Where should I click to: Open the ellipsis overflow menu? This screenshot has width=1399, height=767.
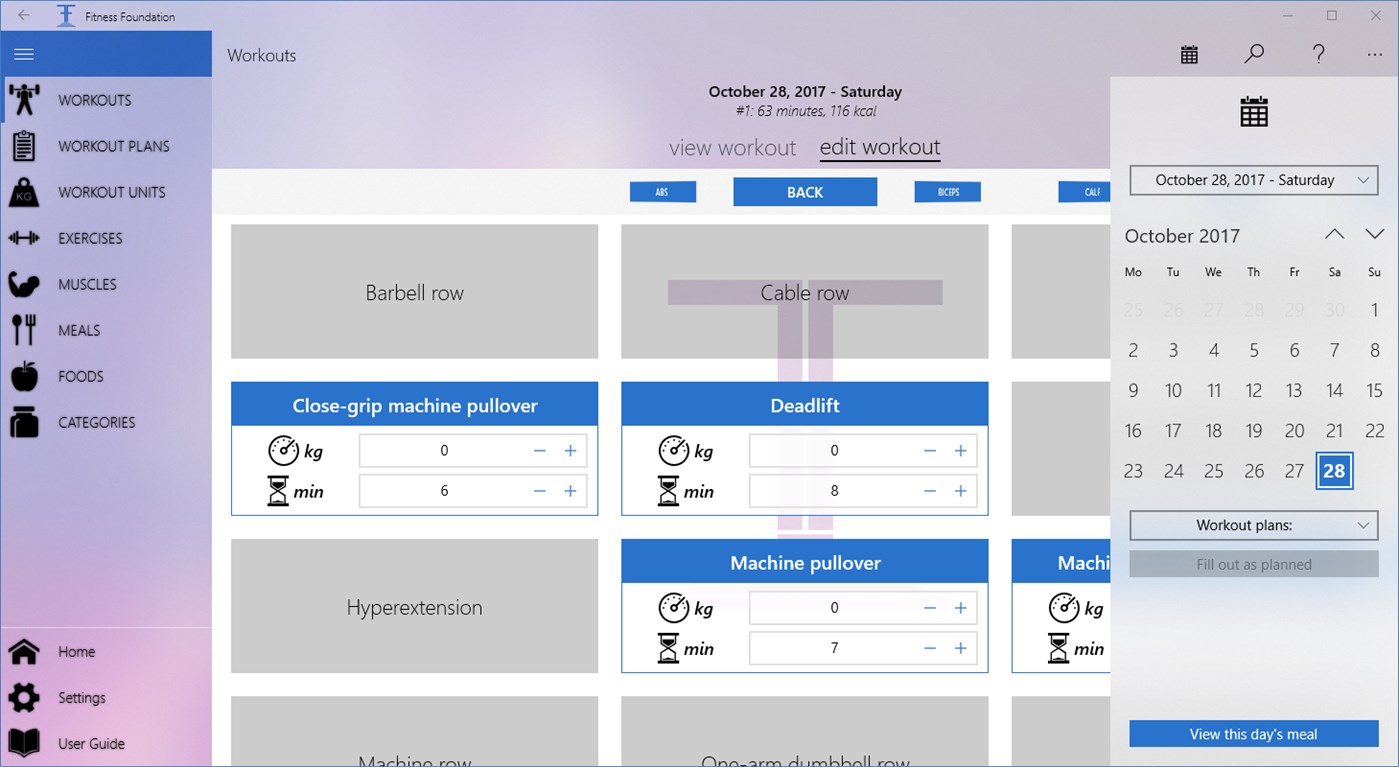click(x=1376, y=54)
